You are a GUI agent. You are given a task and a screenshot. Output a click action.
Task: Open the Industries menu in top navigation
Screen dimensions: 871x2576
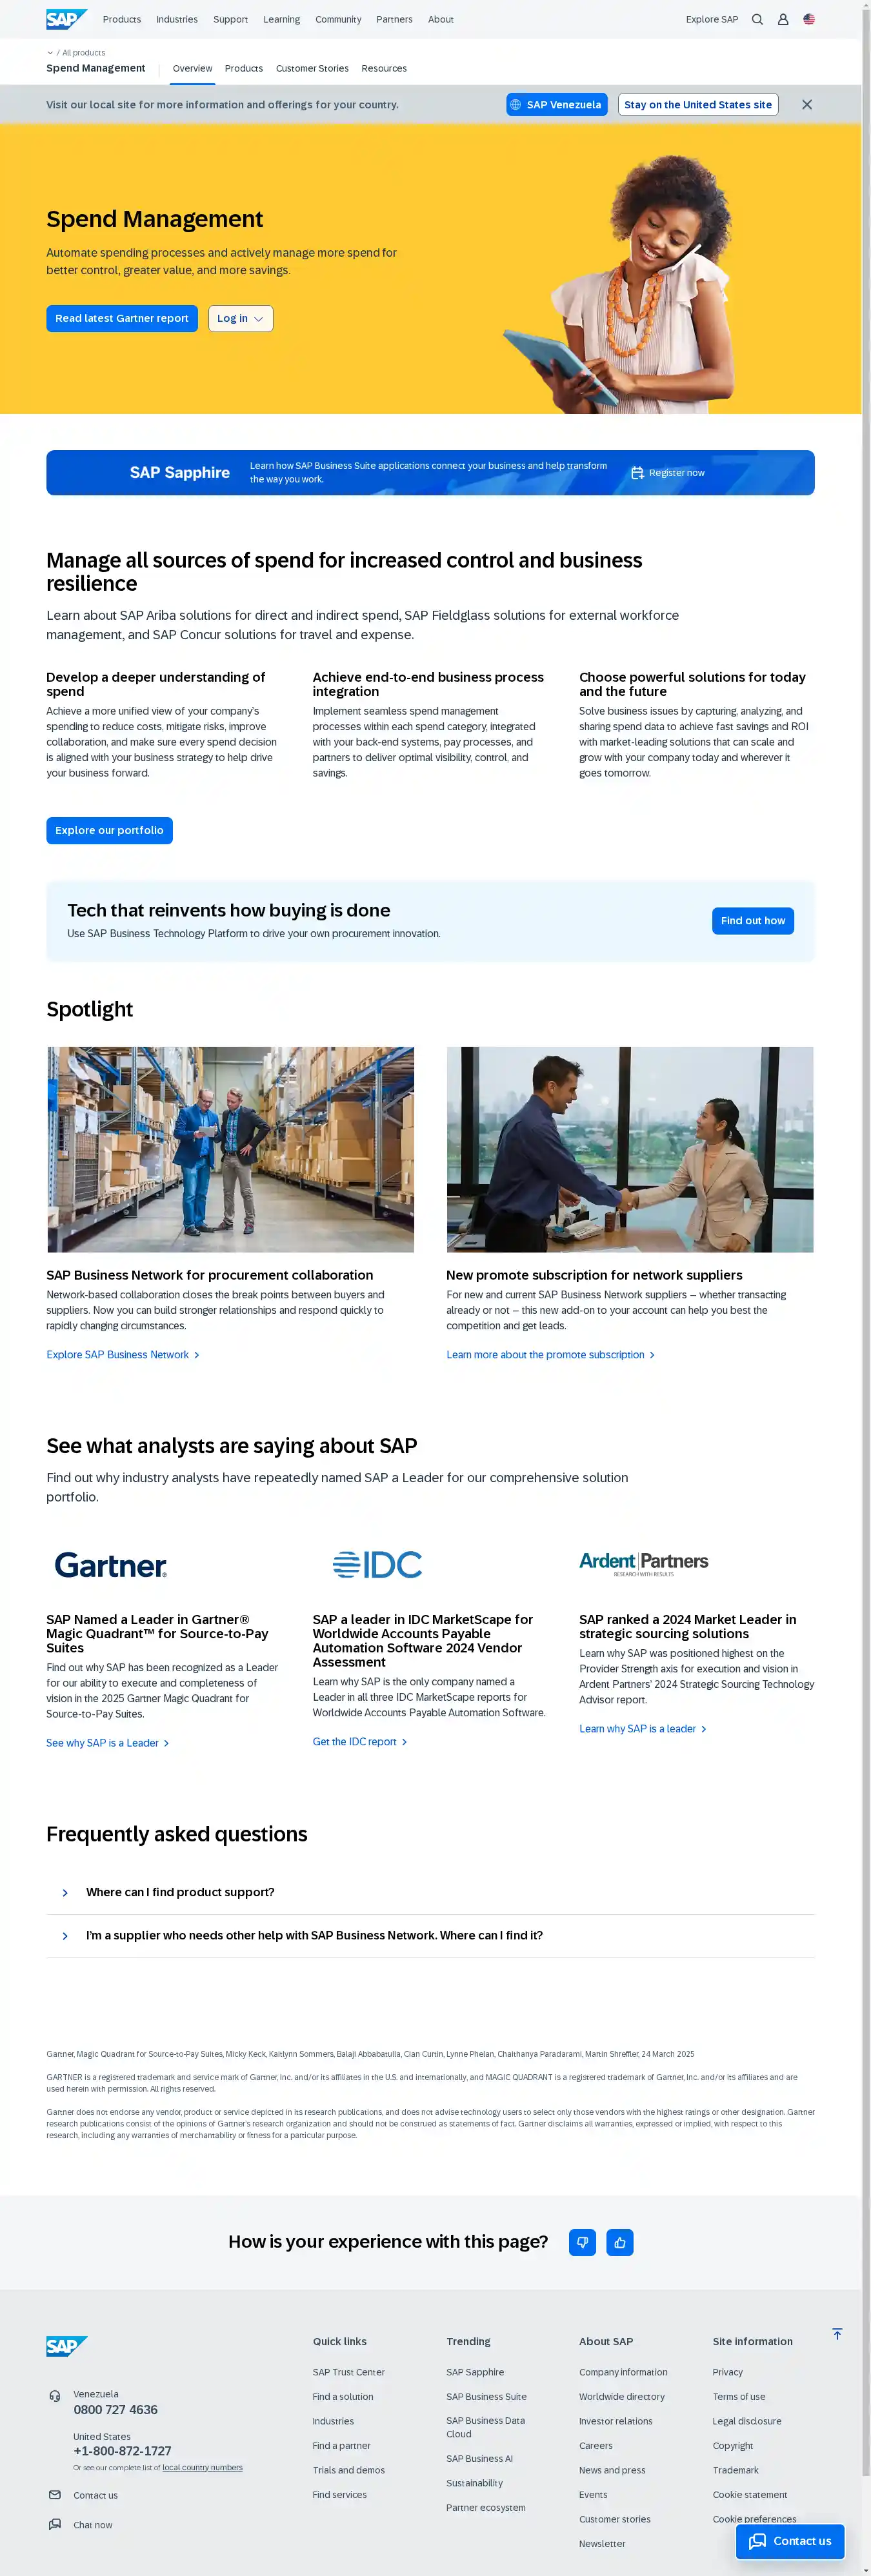pos(177,19)
